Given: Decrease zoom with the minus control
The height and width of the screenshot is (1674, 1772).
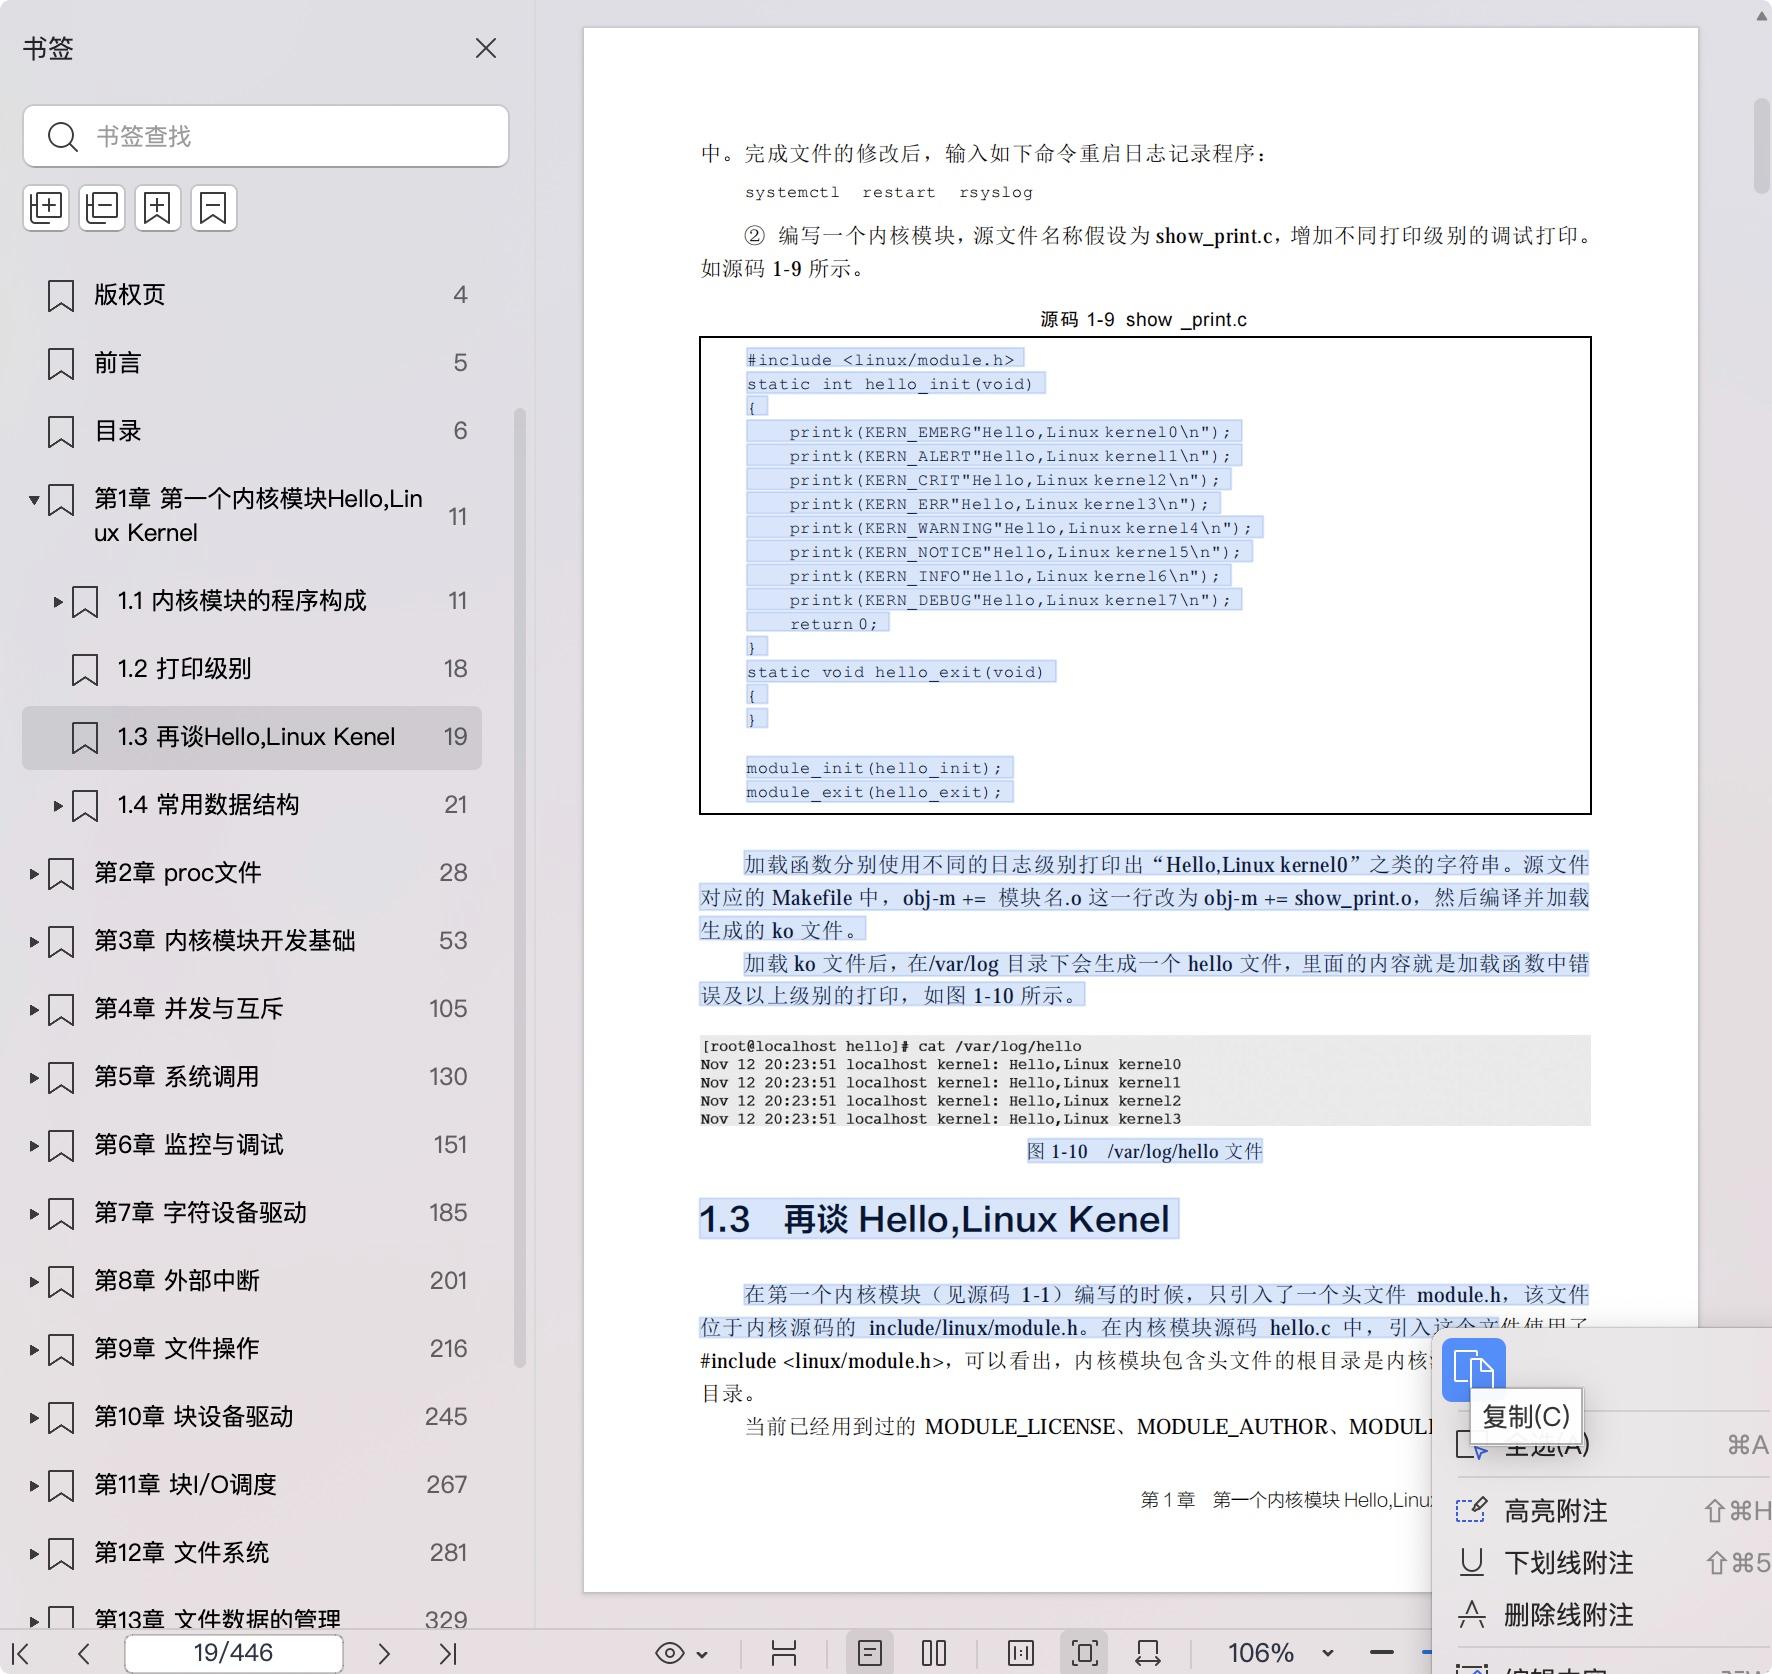Looking at the screenshot, I should coord(1381,1652).
